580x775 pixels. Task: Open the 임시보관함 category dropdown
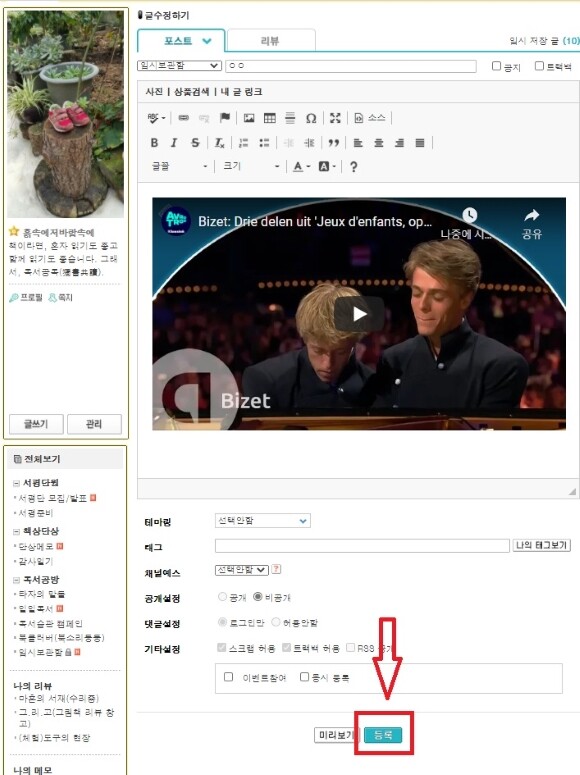[179, 65]
